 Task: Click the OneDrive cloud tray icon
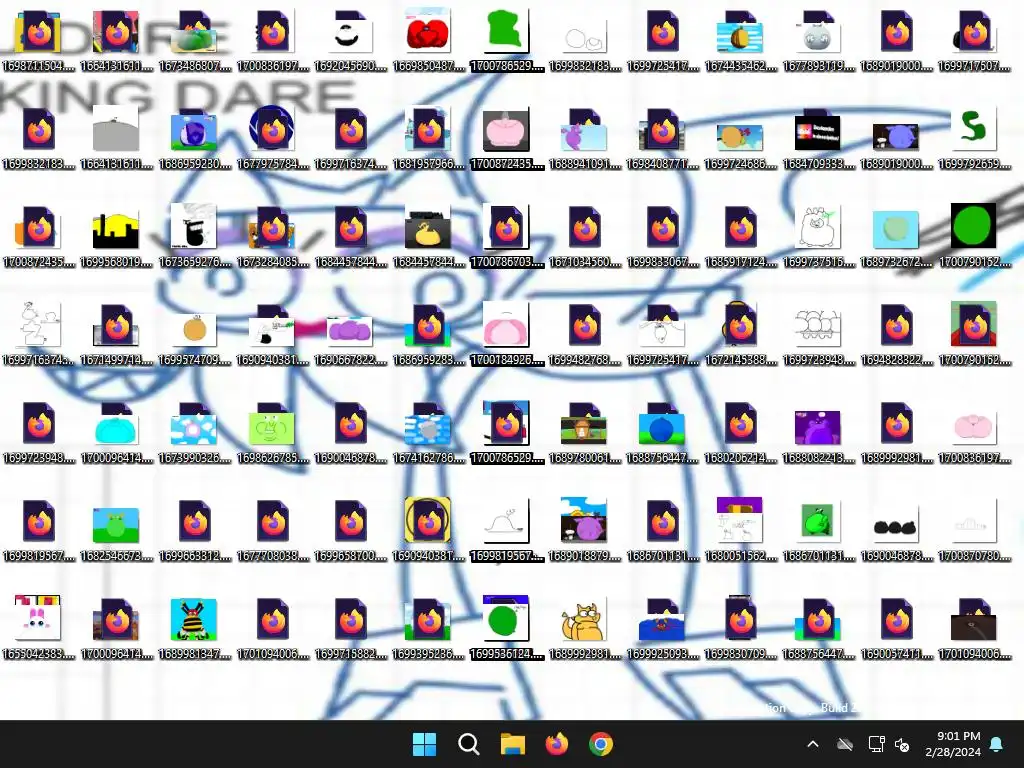(845, 744)
